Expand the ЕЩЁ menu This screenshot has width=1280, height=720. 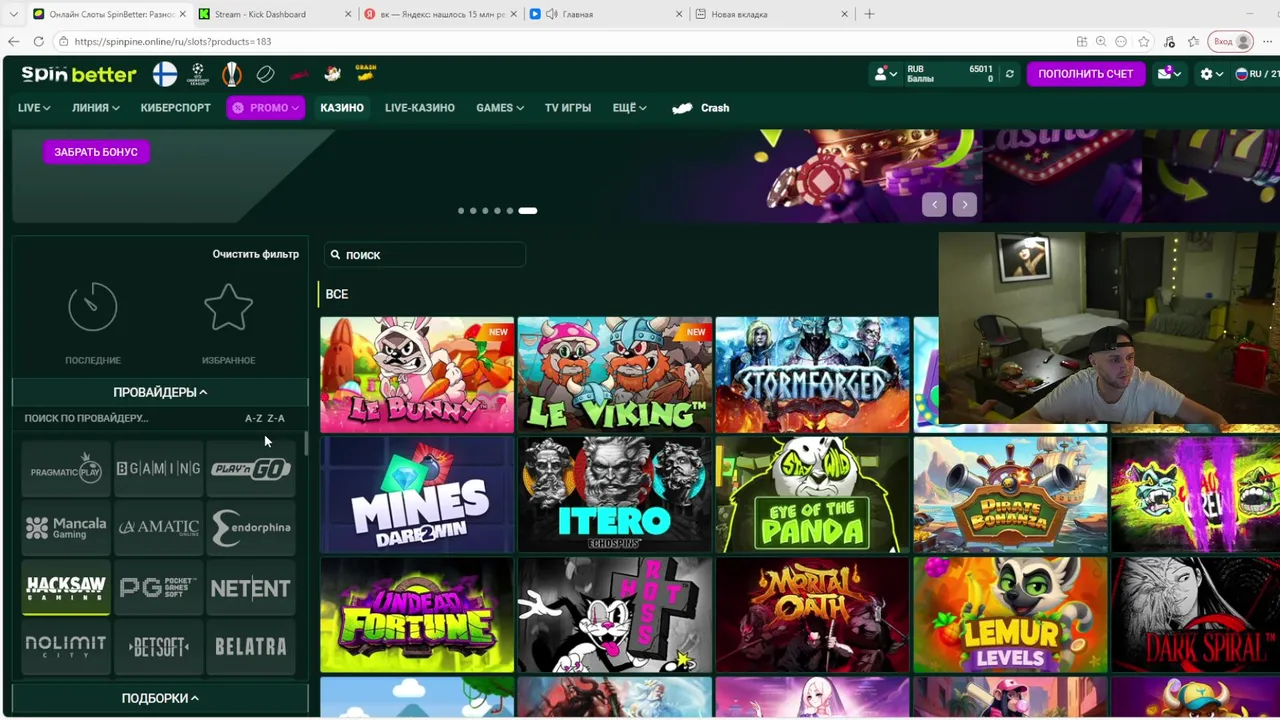point(629,108)
